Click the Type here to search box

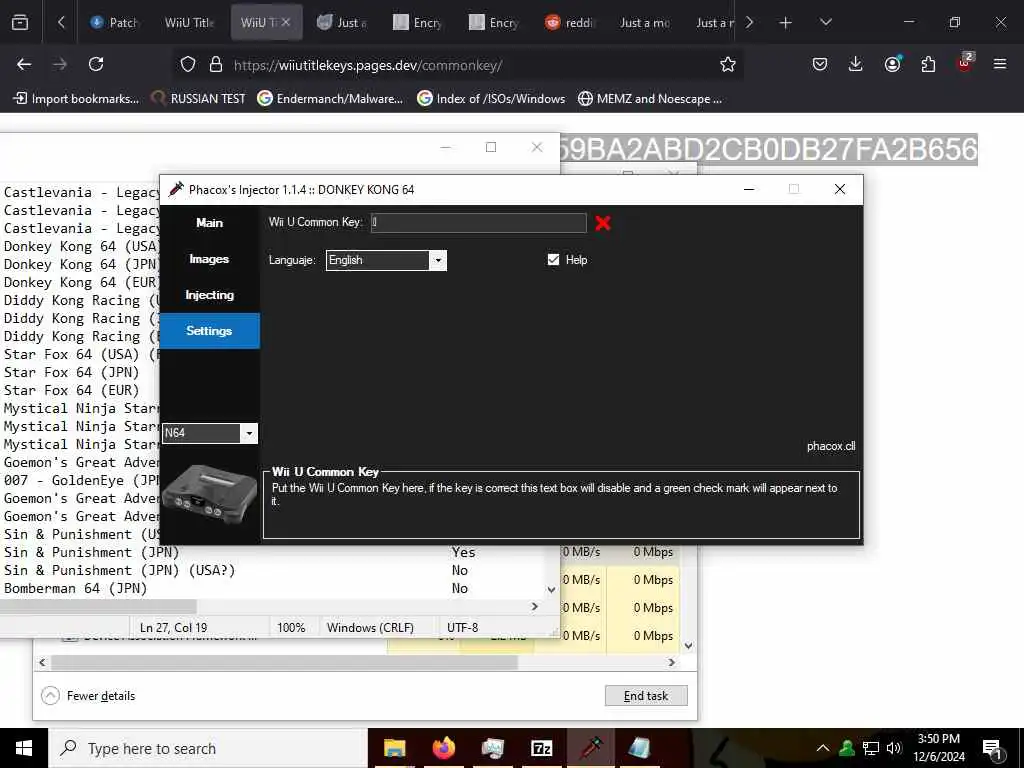coord(208,748)
